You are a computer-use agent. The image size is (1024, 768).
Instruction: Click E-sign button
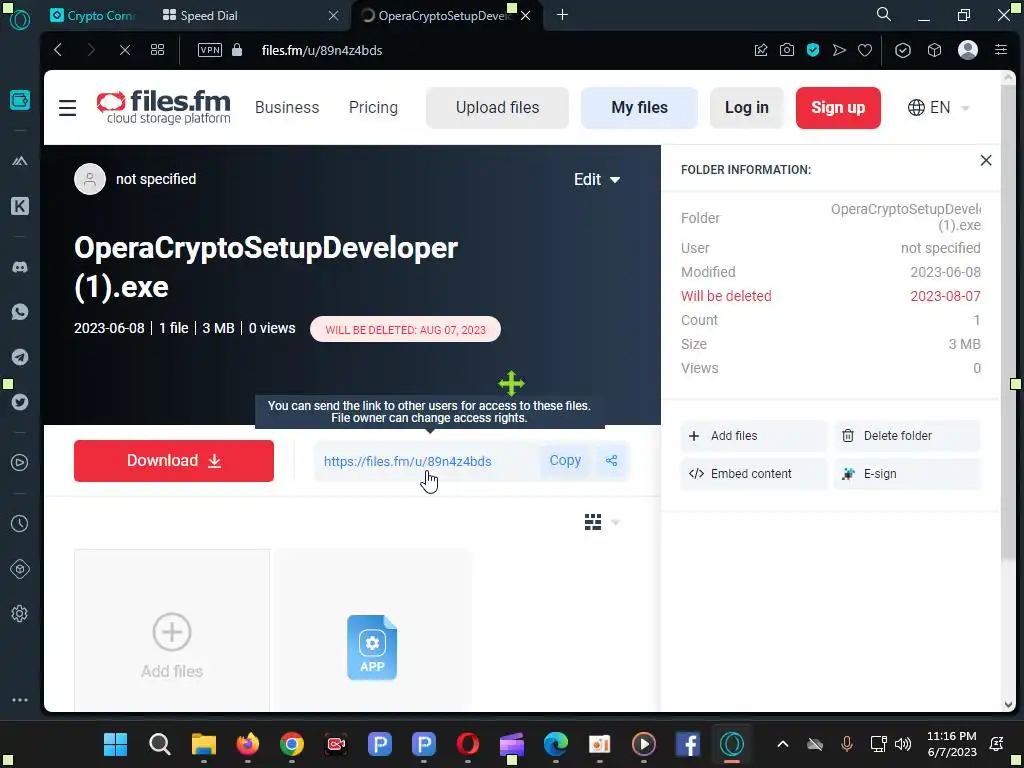coord(907,473)
